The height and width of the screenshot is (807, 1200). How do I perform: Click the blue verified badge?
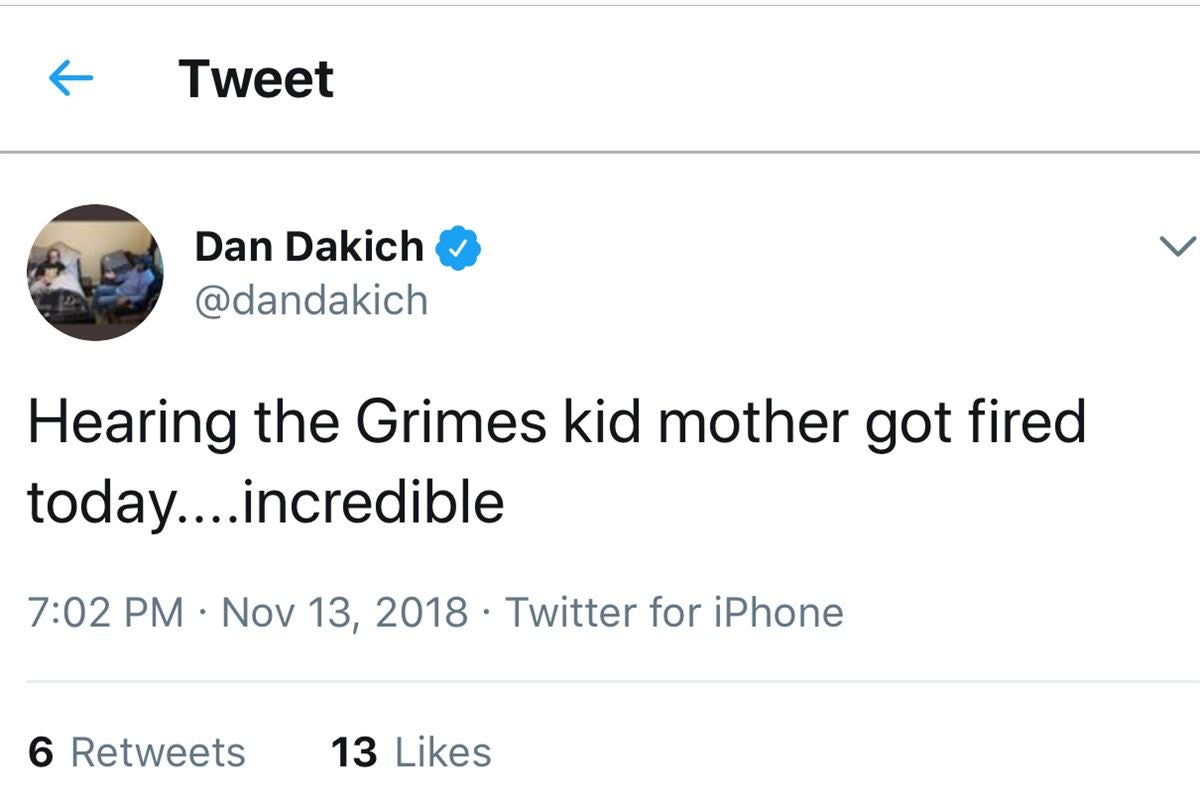click(460, 247)
